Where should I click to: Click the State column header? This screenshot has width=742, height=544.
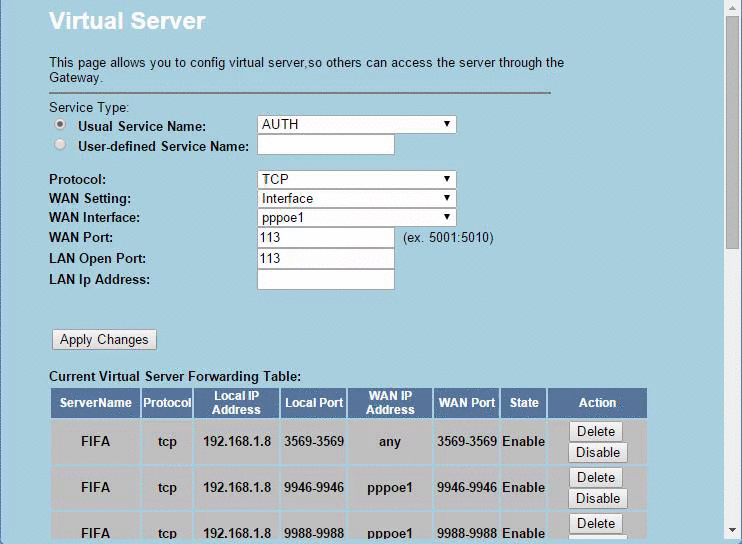coord(524,403)
